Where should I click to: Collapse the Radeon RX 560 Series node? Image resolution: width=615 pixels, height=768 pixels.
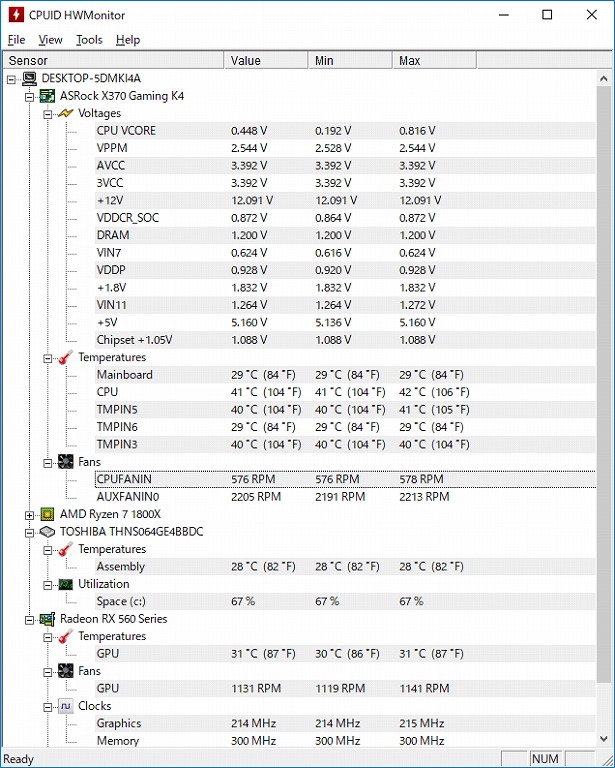[30, 619]
